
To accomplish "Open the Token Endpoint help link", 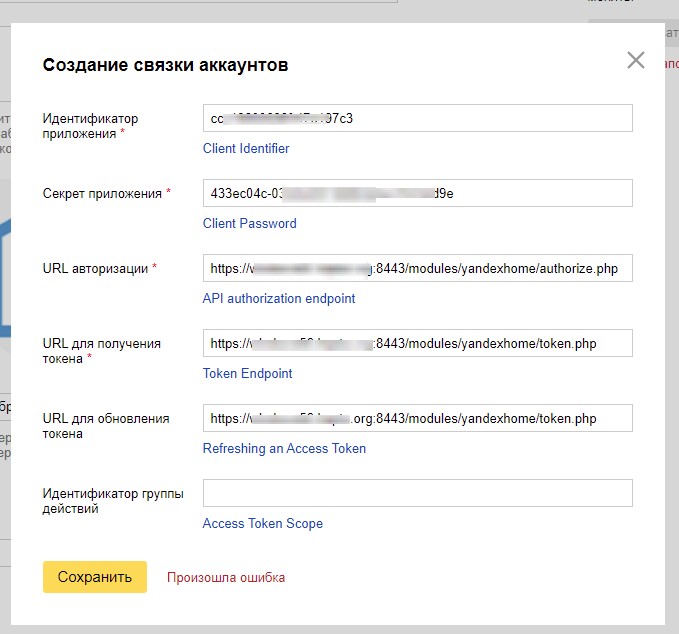I will (247, 373).
